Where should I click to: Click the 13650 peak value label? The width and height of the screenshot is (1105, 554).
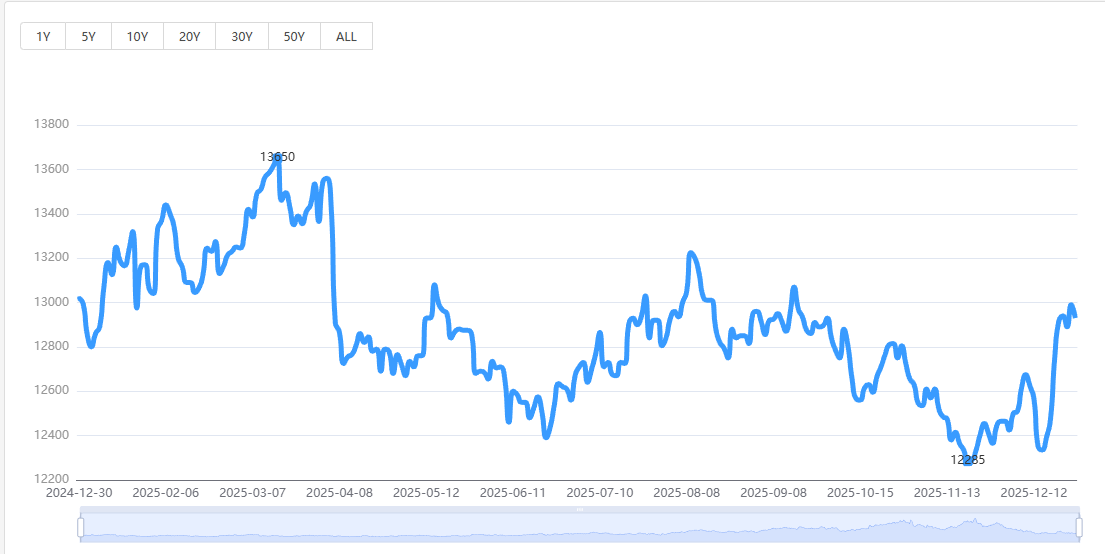[x=277, y=157]
